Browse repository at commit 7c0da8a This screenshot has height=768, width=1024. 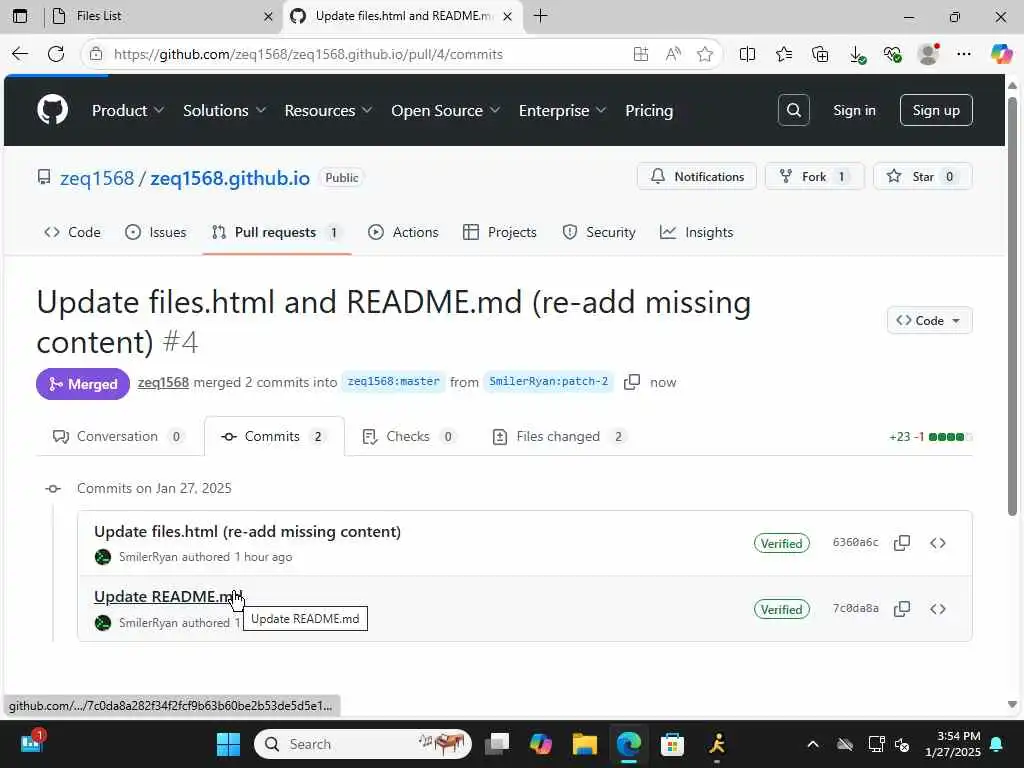pyautogui.click(x=938, y=609)
